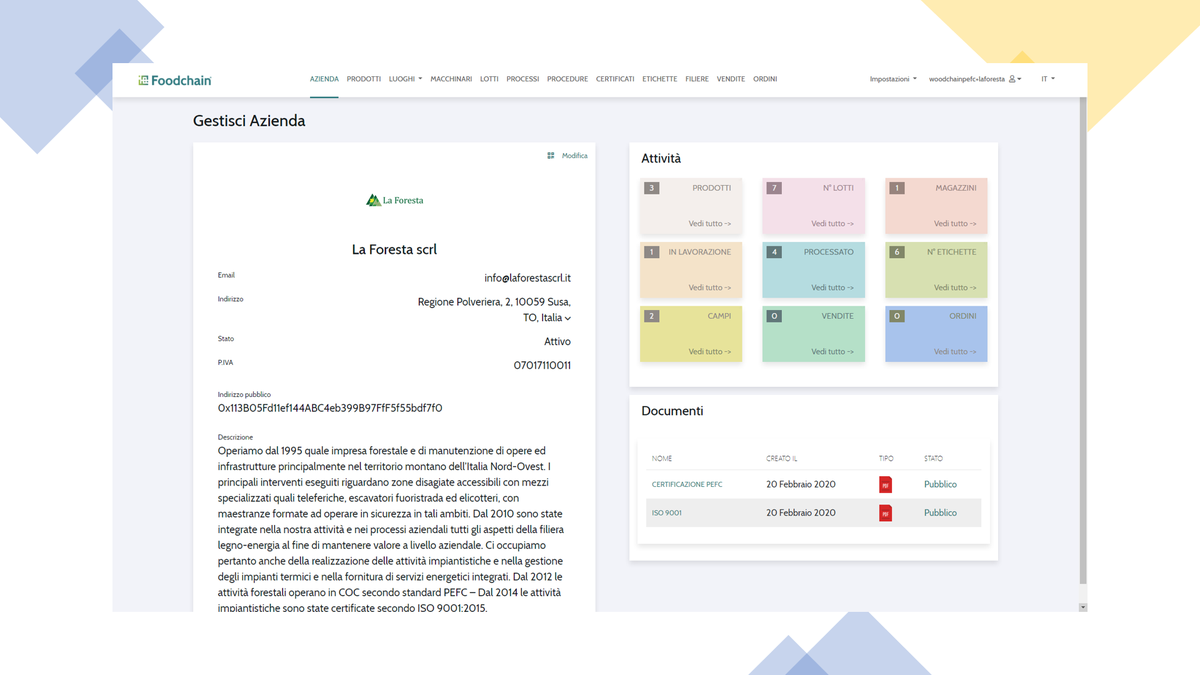Click 'Vedi tutto' in the PRODOTTI card

pyautogui.click(x=710, y=224)
